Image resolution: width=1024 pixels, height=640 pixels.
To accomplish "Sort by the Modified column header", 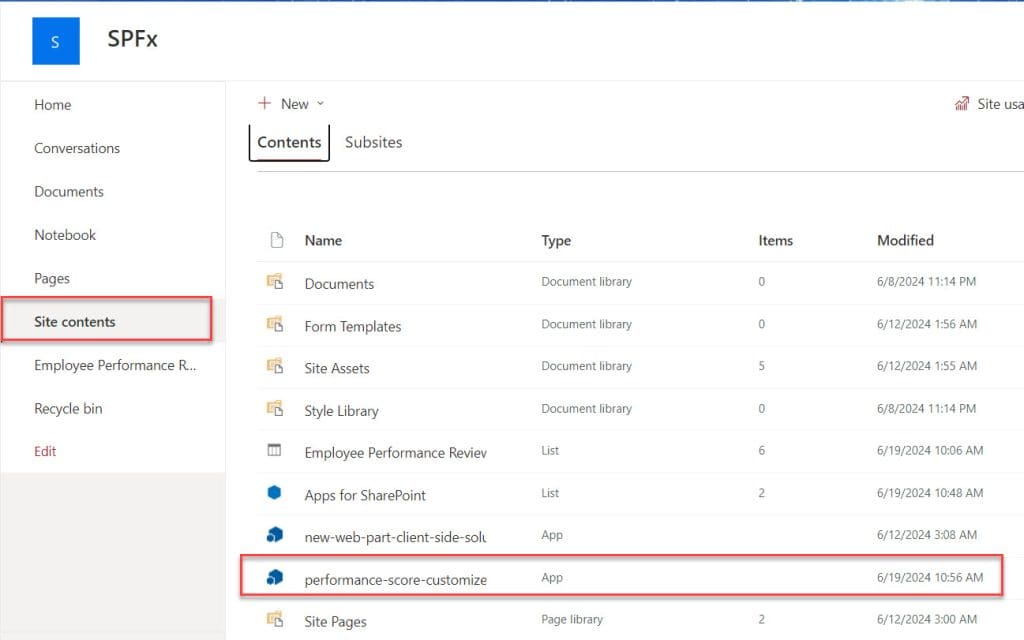I will [x=905, y=240].
